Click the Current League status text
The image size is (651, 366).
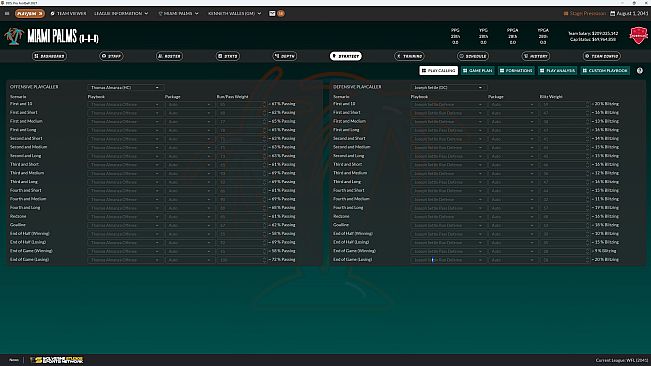tap(622, 360)
